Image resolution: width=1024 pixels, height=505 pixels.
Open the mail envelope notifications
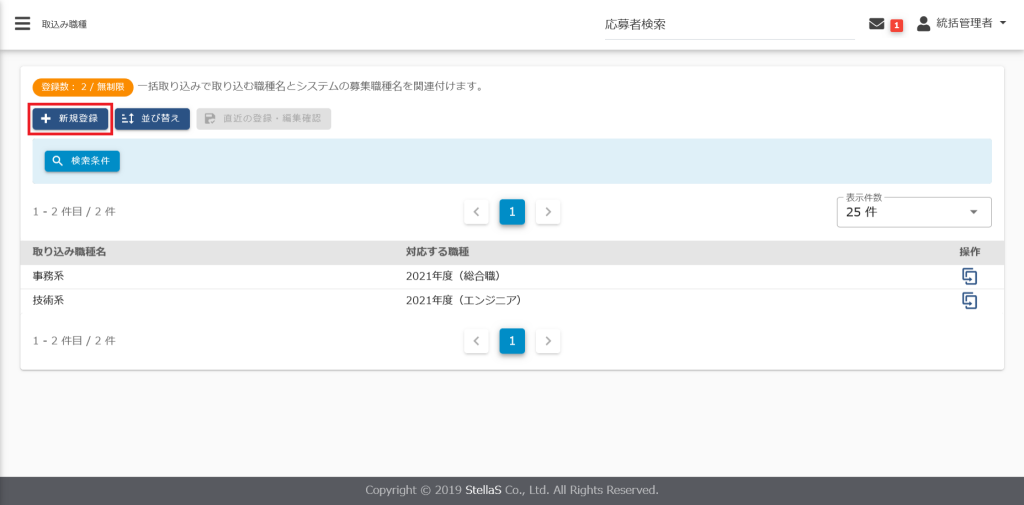(876, 24)
